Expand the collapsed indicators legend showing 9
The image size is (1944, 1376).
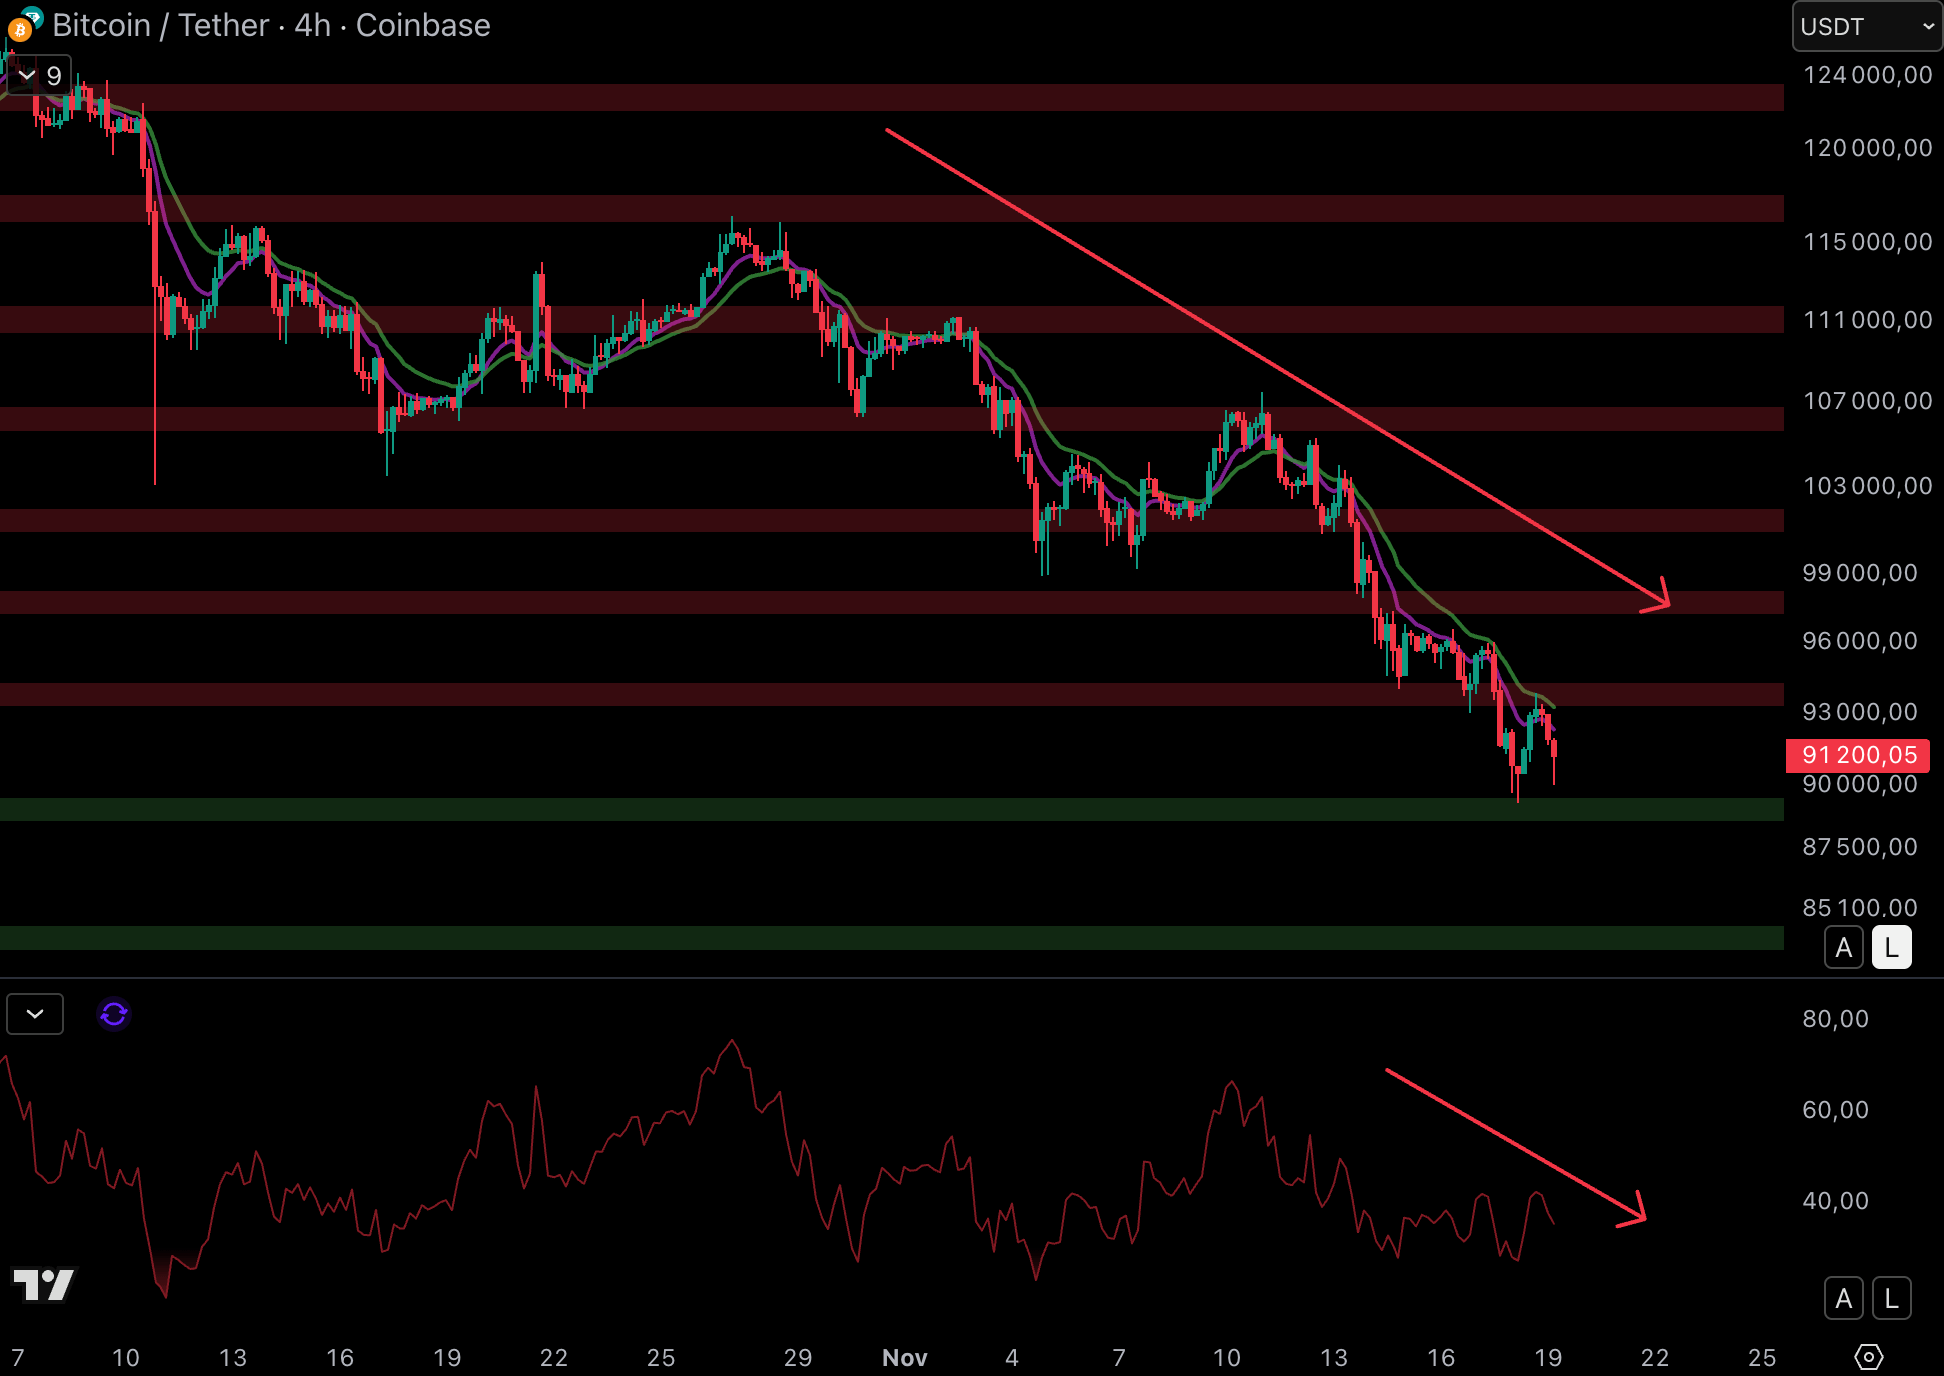click(x=39, y=75)
